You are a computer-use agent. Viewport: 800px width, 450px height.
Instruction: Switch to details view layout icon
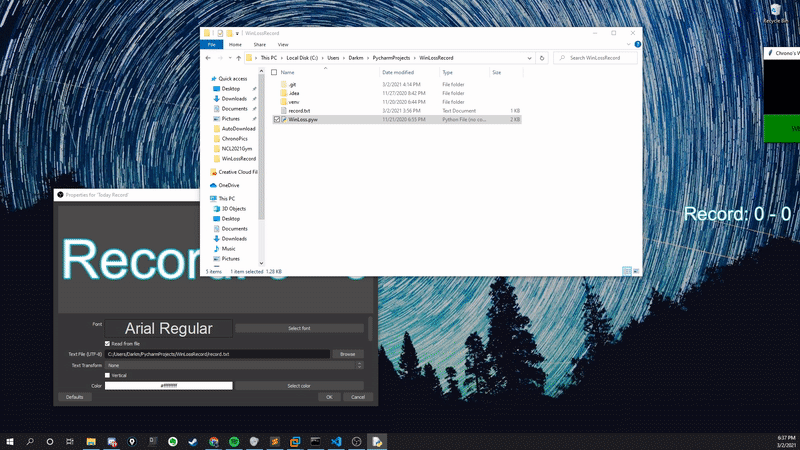coord(627,271)
